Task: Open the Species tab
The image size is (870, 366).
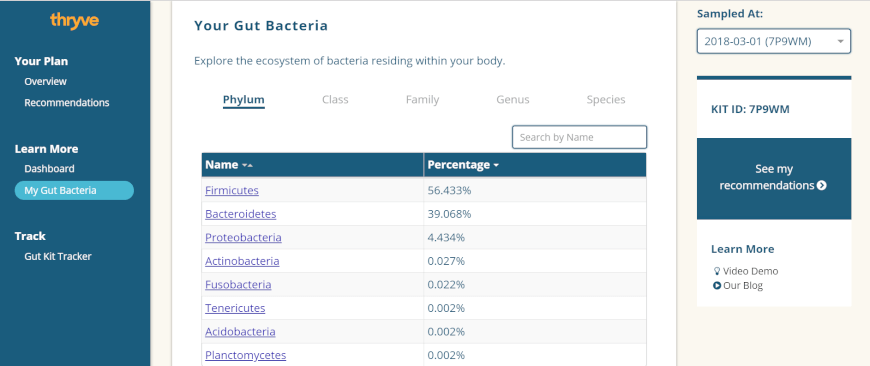Action: click(606, 100)
